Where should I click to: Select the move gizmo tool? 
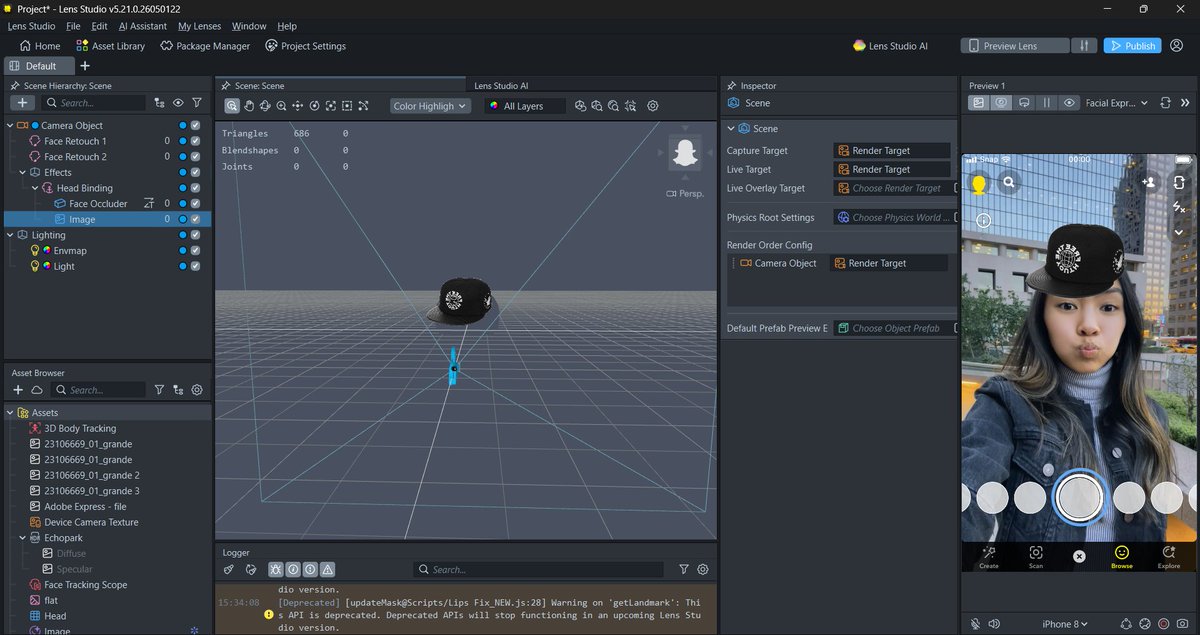[298, 106]
